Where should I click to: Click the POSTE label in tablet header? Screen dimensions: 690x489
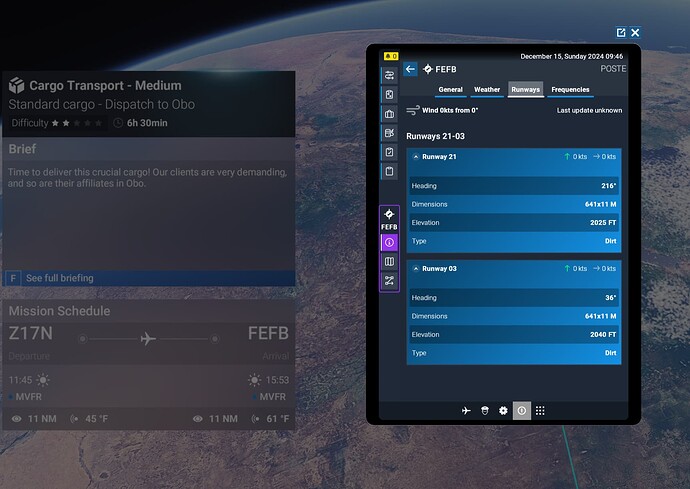pyautogui.click(x=613, y=69)
